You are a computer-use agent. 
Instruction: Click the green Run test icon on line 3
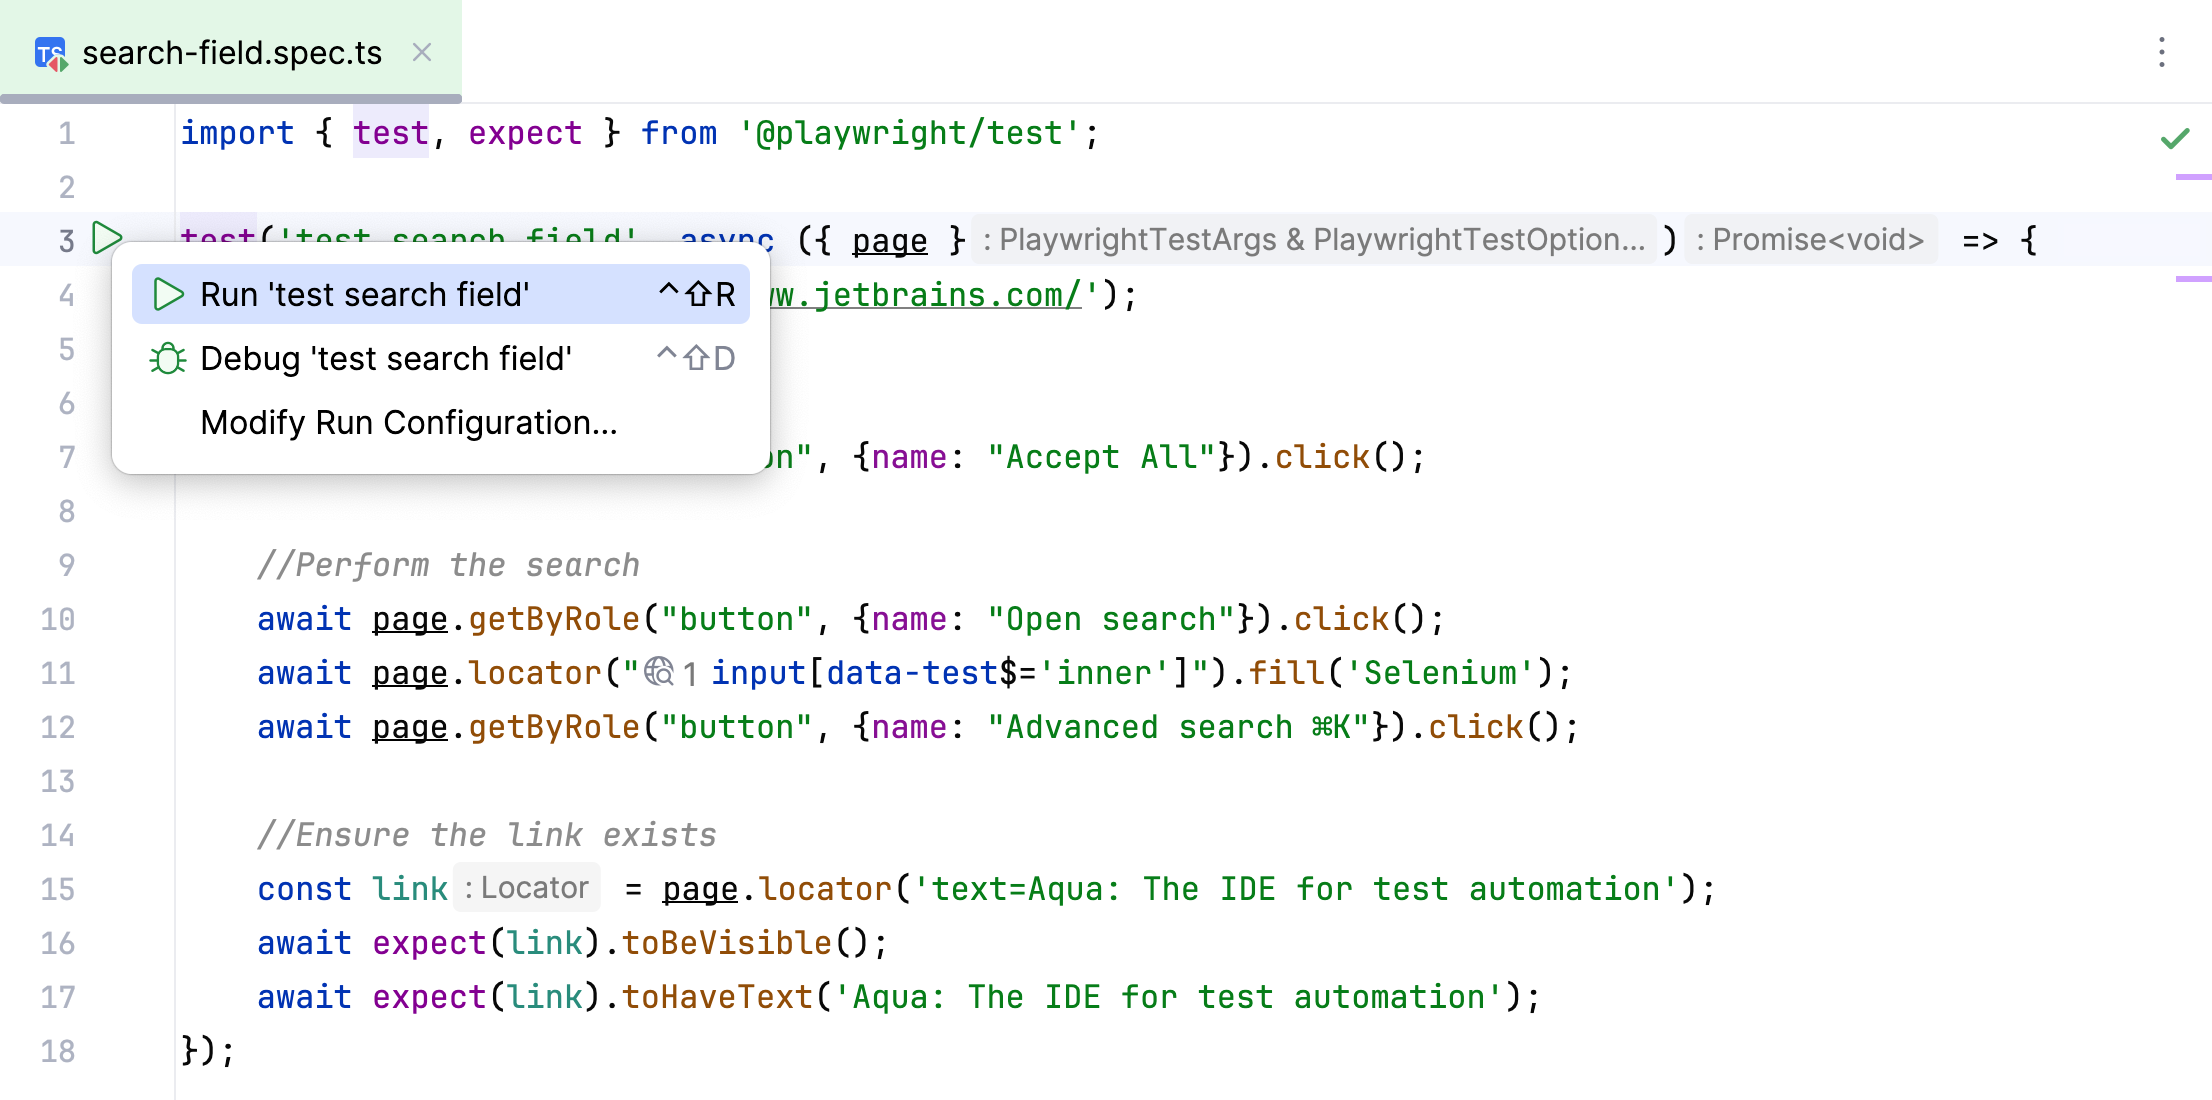110,237
